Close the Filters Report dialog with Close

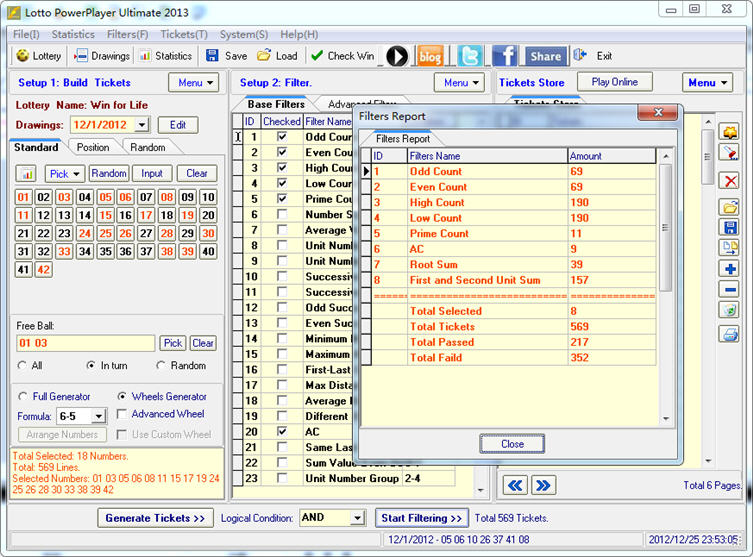pos(512,444)
